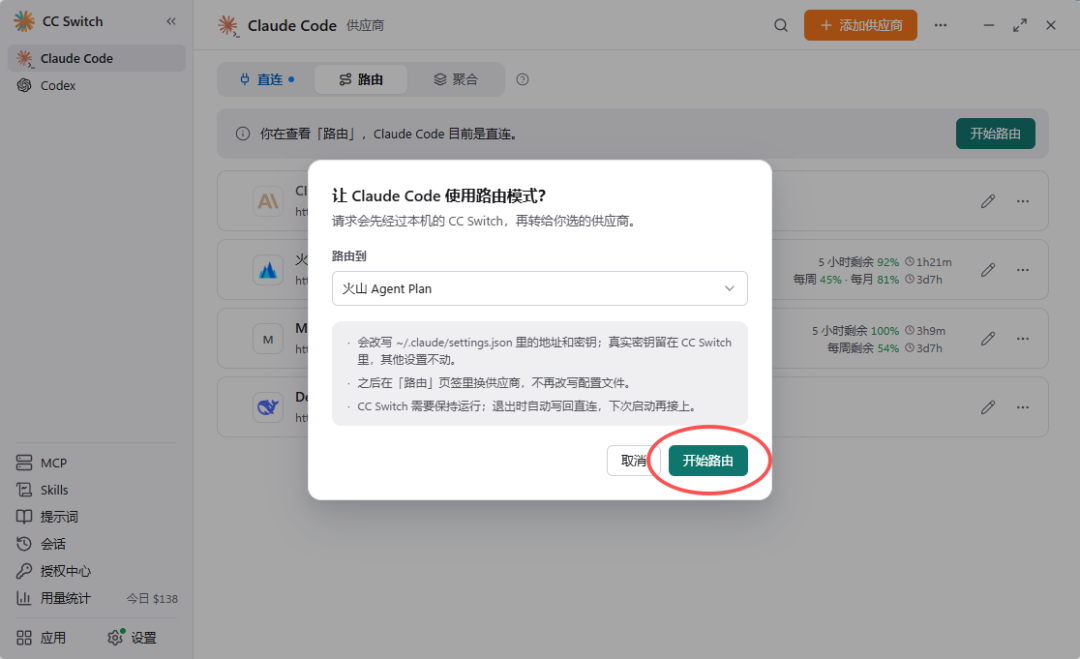Click 添加供应商 add provider button

[860, 25]
